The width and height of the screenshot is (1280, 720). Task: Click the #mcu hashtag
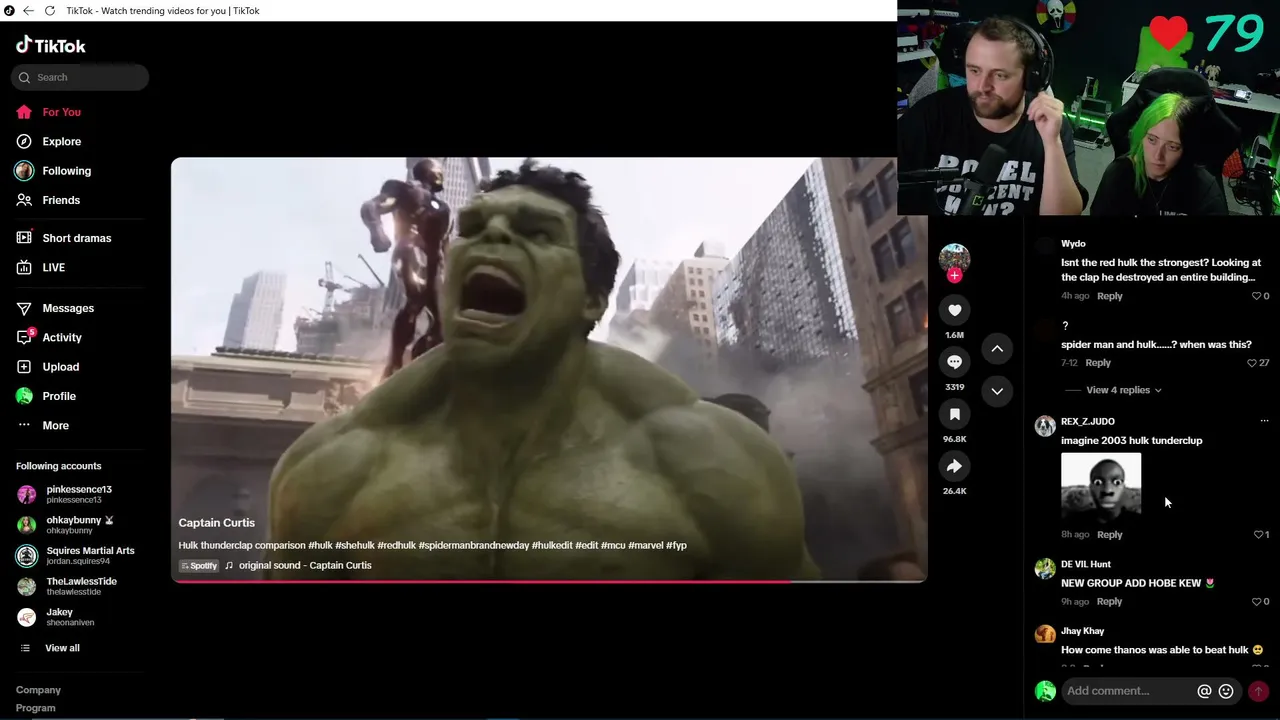click(x=613, y=546)
